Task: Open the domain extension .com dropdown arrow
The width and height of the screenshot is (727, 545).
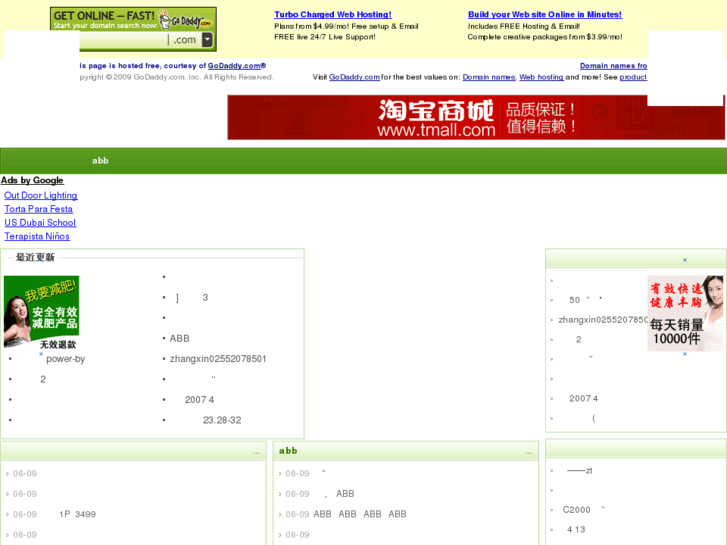Action: [x=207, y=40]
